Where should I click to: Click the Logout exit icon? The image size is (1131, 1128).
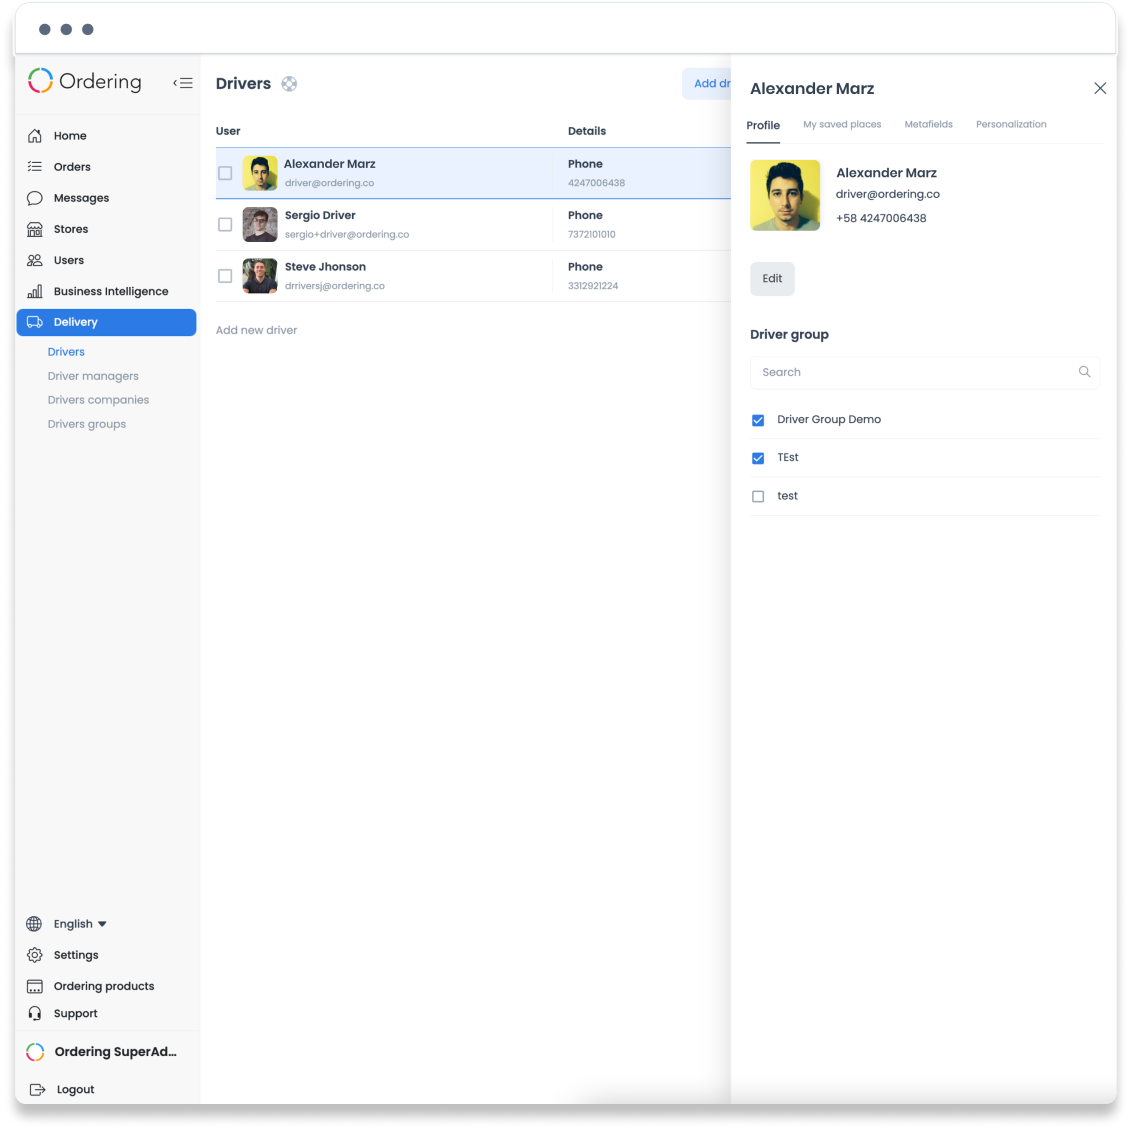coord(38,1089)
